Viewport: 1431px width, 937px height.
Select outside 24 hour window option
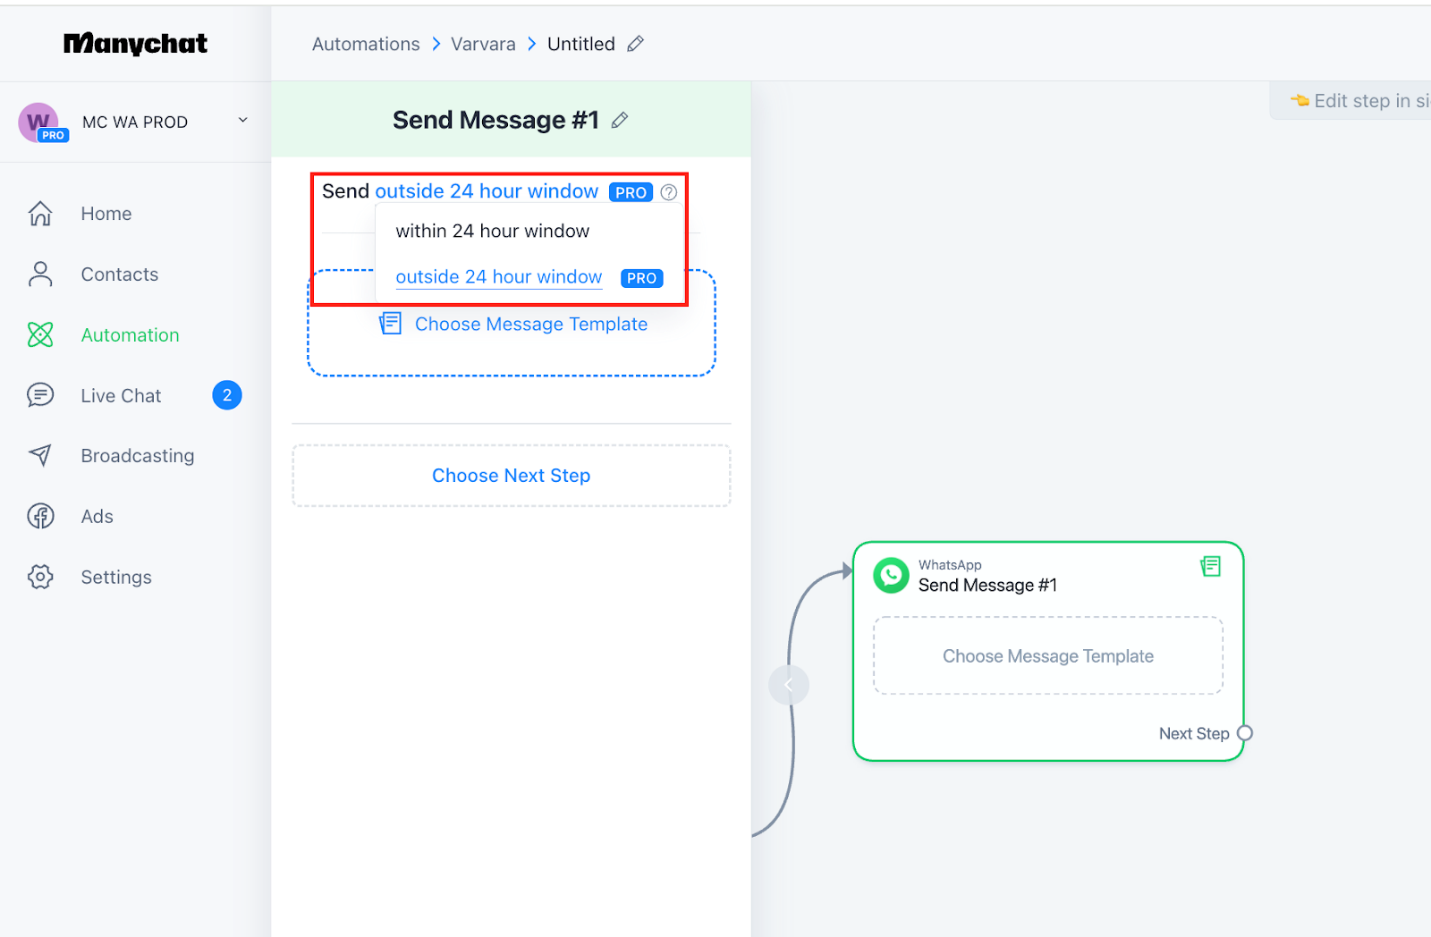(498, 277)
